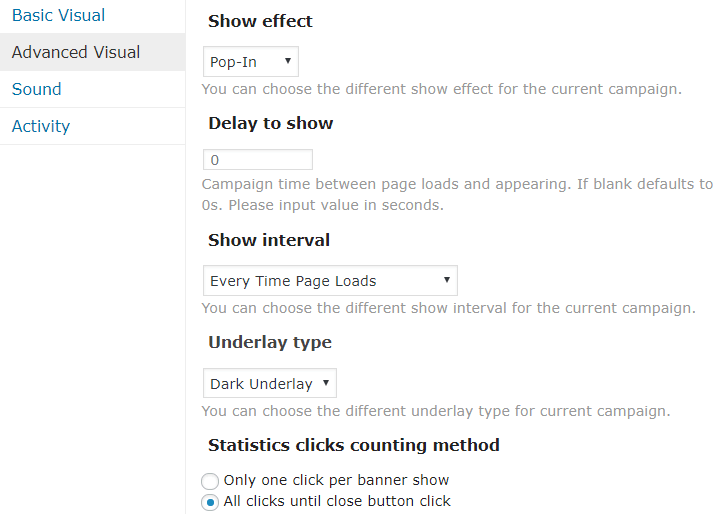The height and width of the screenshot is (514, 721).
Task: Go to the Activity tab
Action: (41, 126)
